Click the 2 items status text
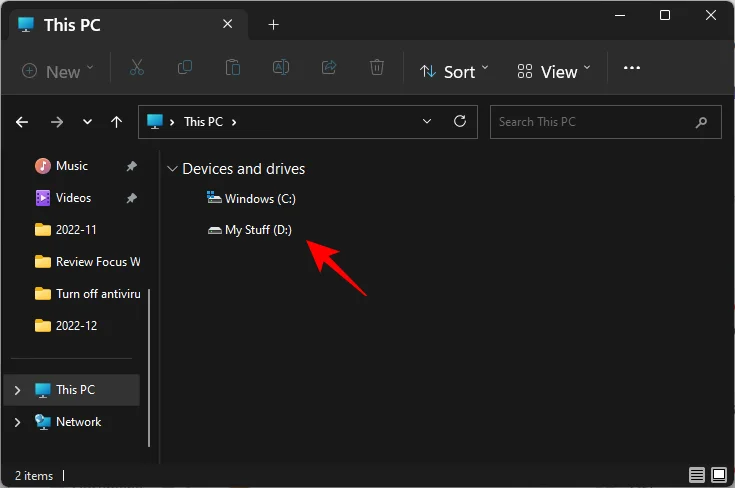Viewport: 735px width, 488px height. click(x=34, y=476)
